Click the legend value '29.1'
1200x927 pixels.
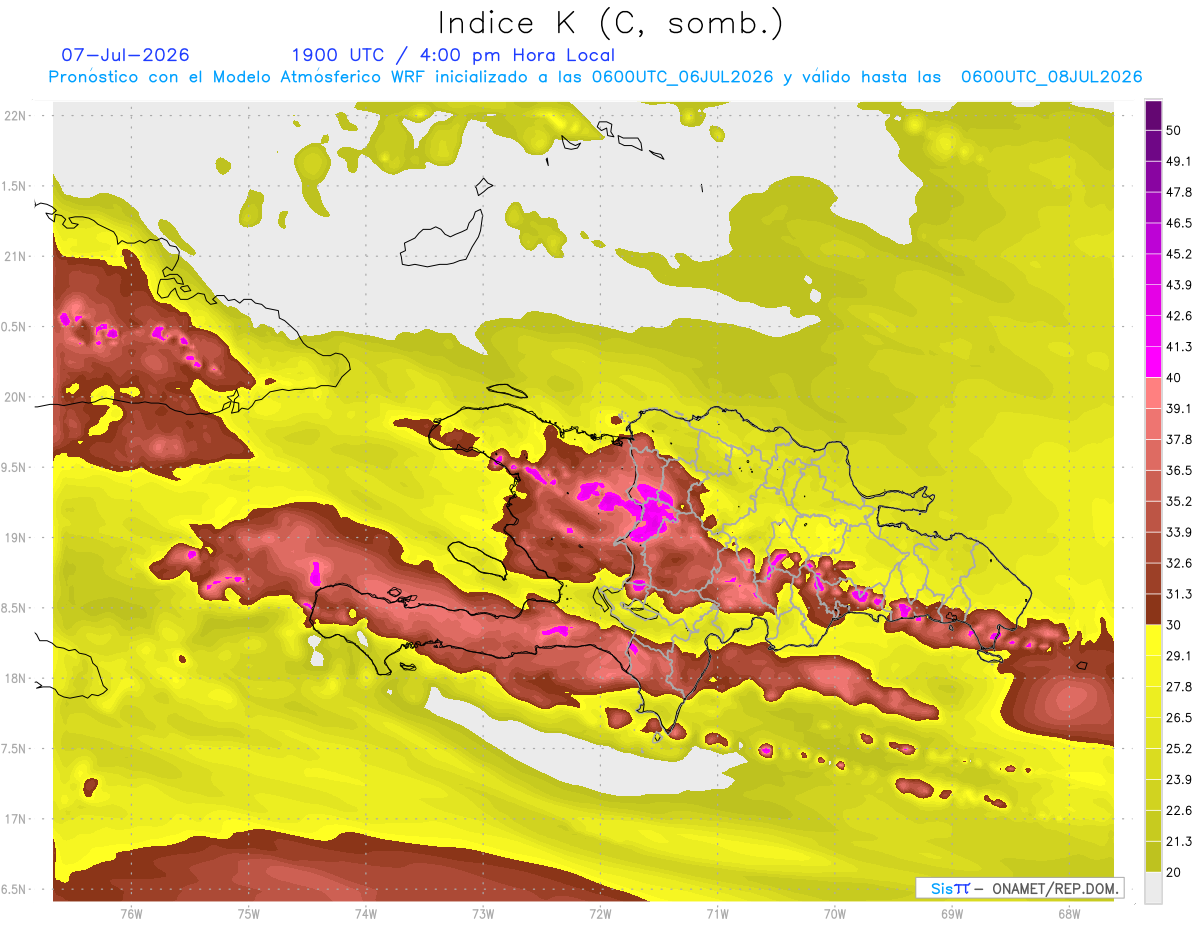pos(1179,655)
